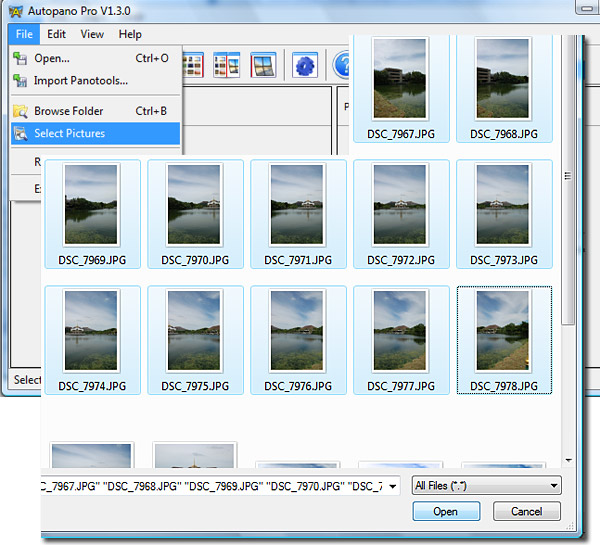Select thumbnail DSC_7972.JPG

coord(401,214)
